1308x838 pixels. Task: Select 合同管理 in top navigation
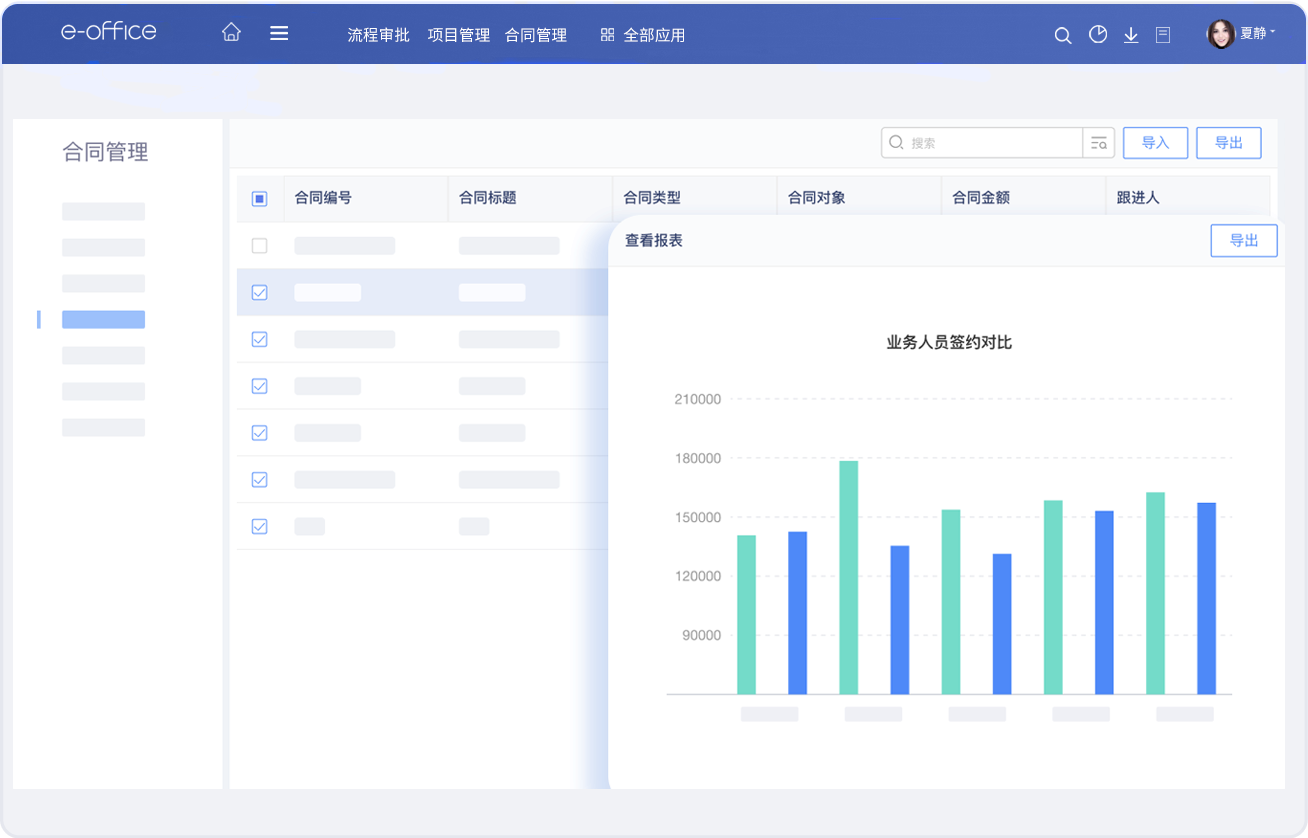pyautogui.click(x=535, y=35)
